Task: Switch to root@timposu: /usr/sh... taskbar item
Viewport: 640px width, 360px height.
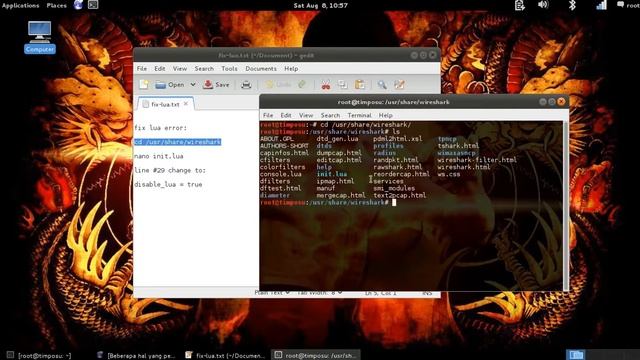Action: click(x=317, y=356)
